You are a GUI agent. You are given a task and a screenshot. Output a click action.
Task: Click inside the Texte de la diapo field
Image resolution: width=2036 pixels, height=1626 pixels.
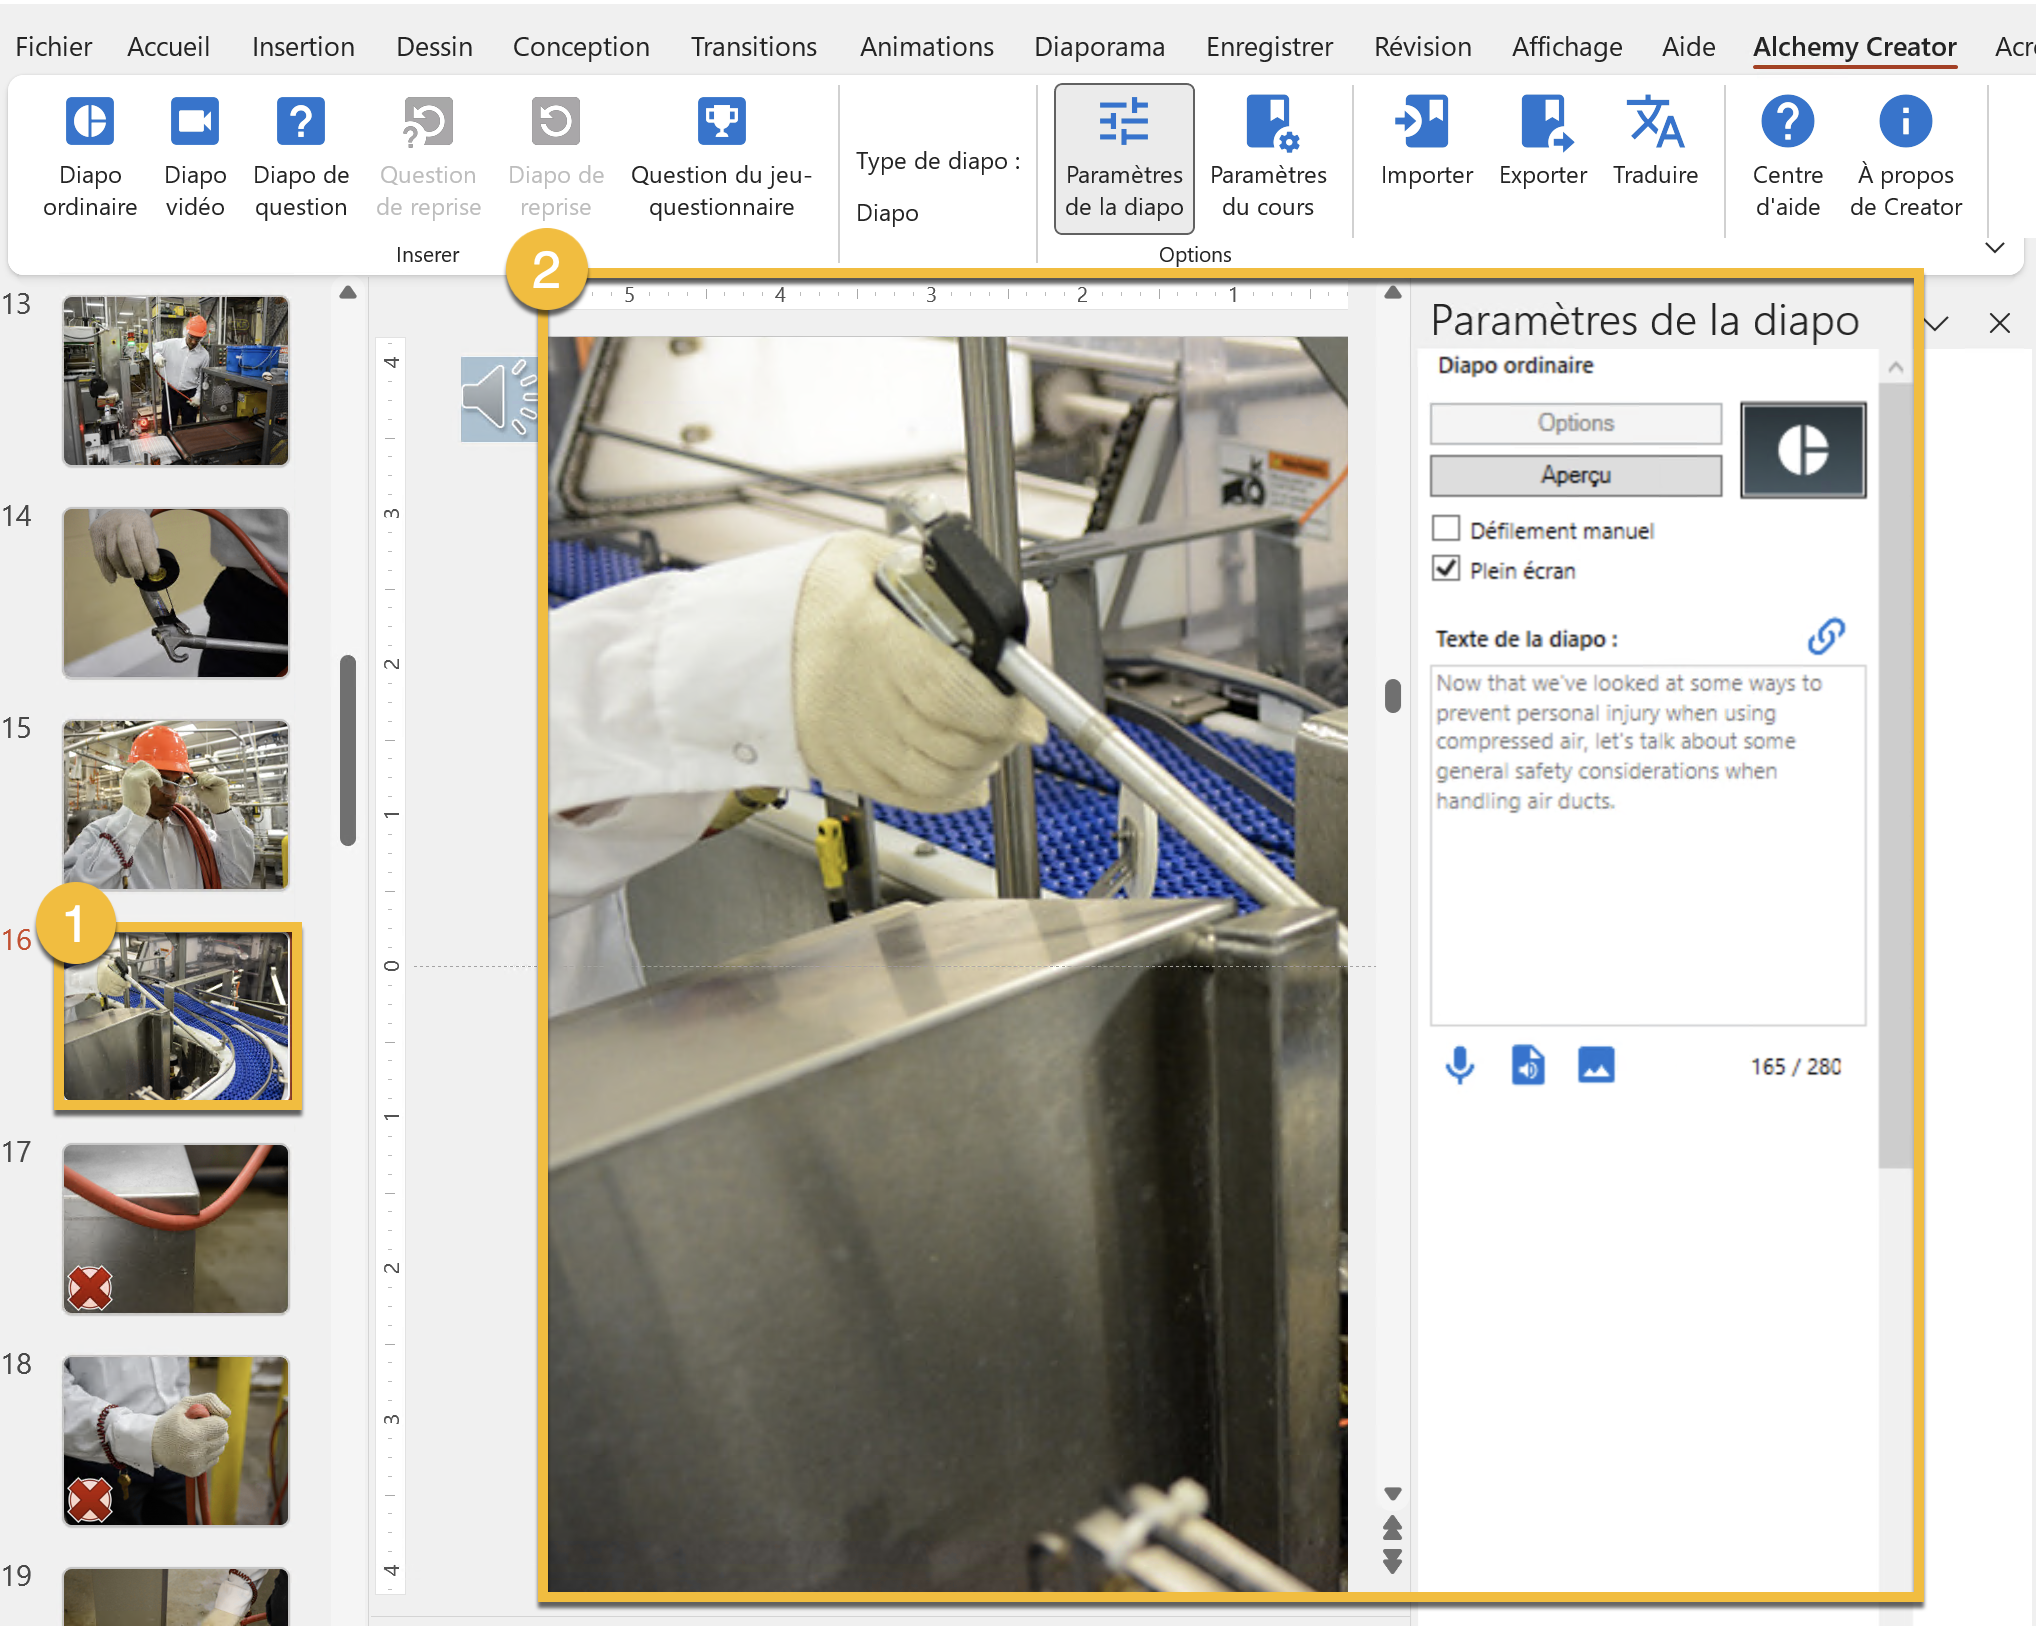[1648, 845]
